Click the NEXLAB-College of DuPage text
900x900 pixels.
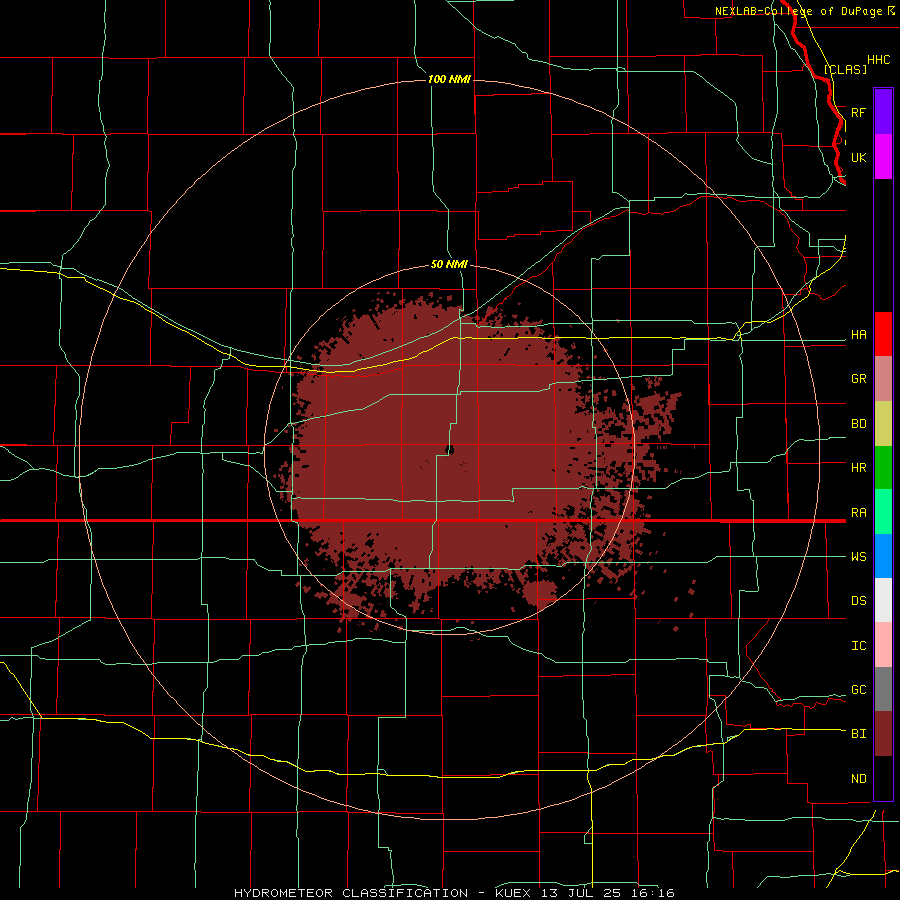(x=800, y=11)
